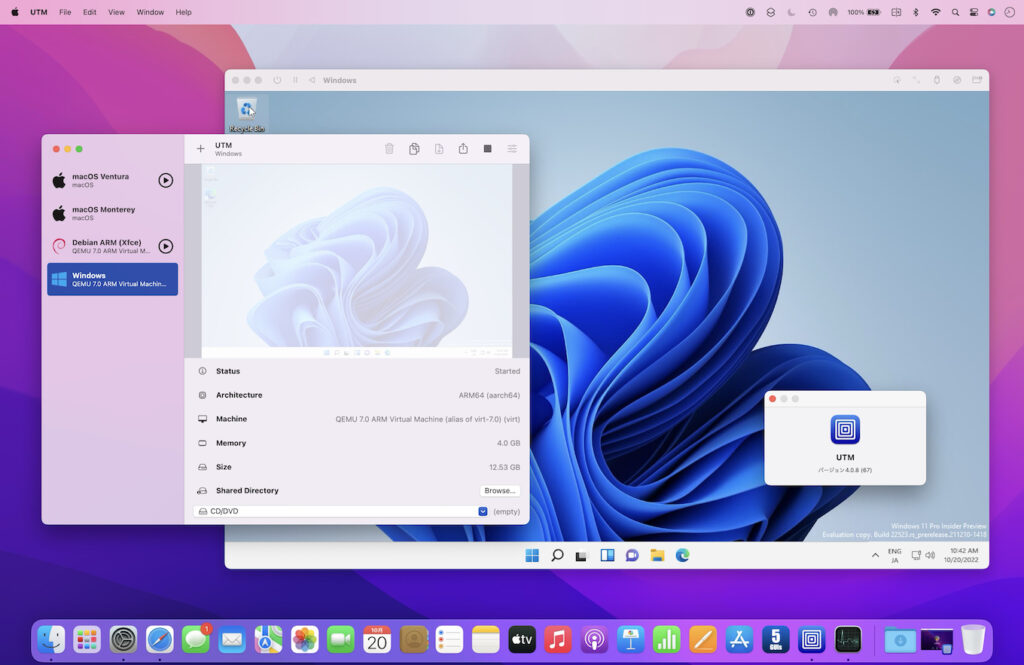Click the power icon in the VM window toolbar
This screenshot has height=665, width=1024.
click(277, 80)
